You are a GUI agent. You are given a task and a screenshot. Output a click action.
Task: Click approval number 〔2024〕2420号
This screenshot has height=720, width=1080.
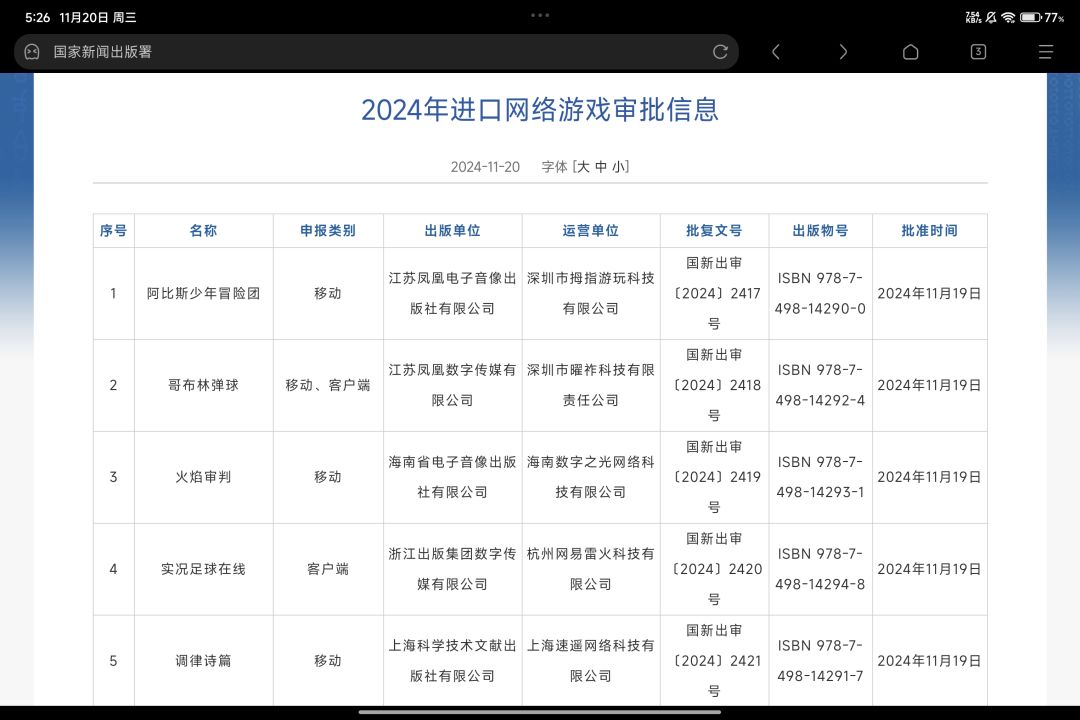(714, 569)
